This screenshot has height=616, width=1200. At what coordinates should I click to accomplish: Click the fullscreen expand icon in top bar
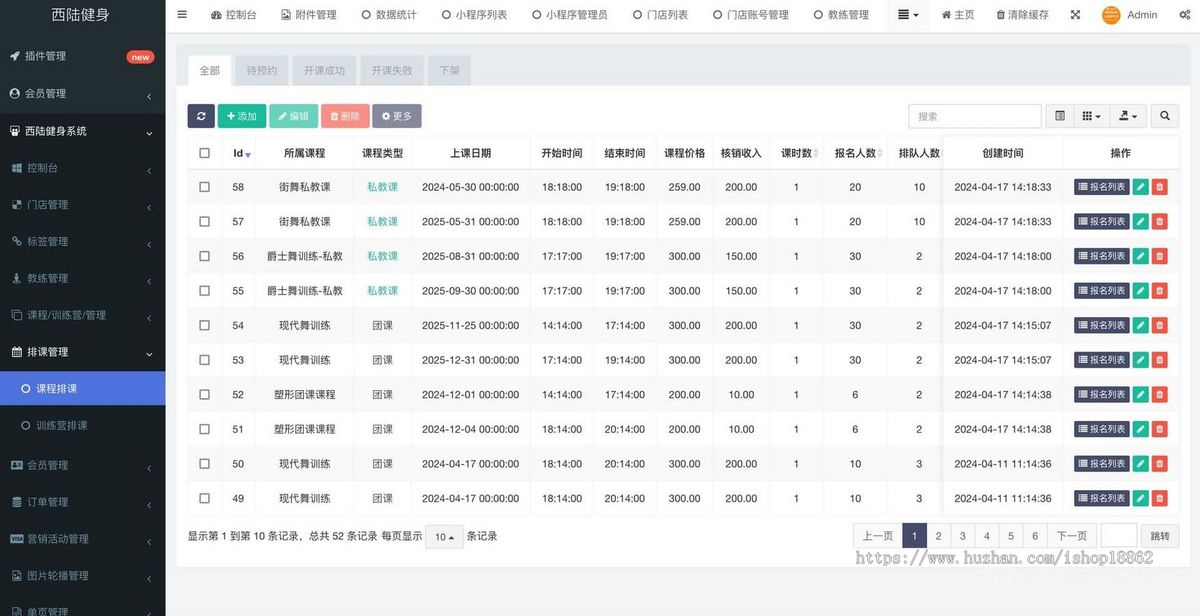(1074, 14)
